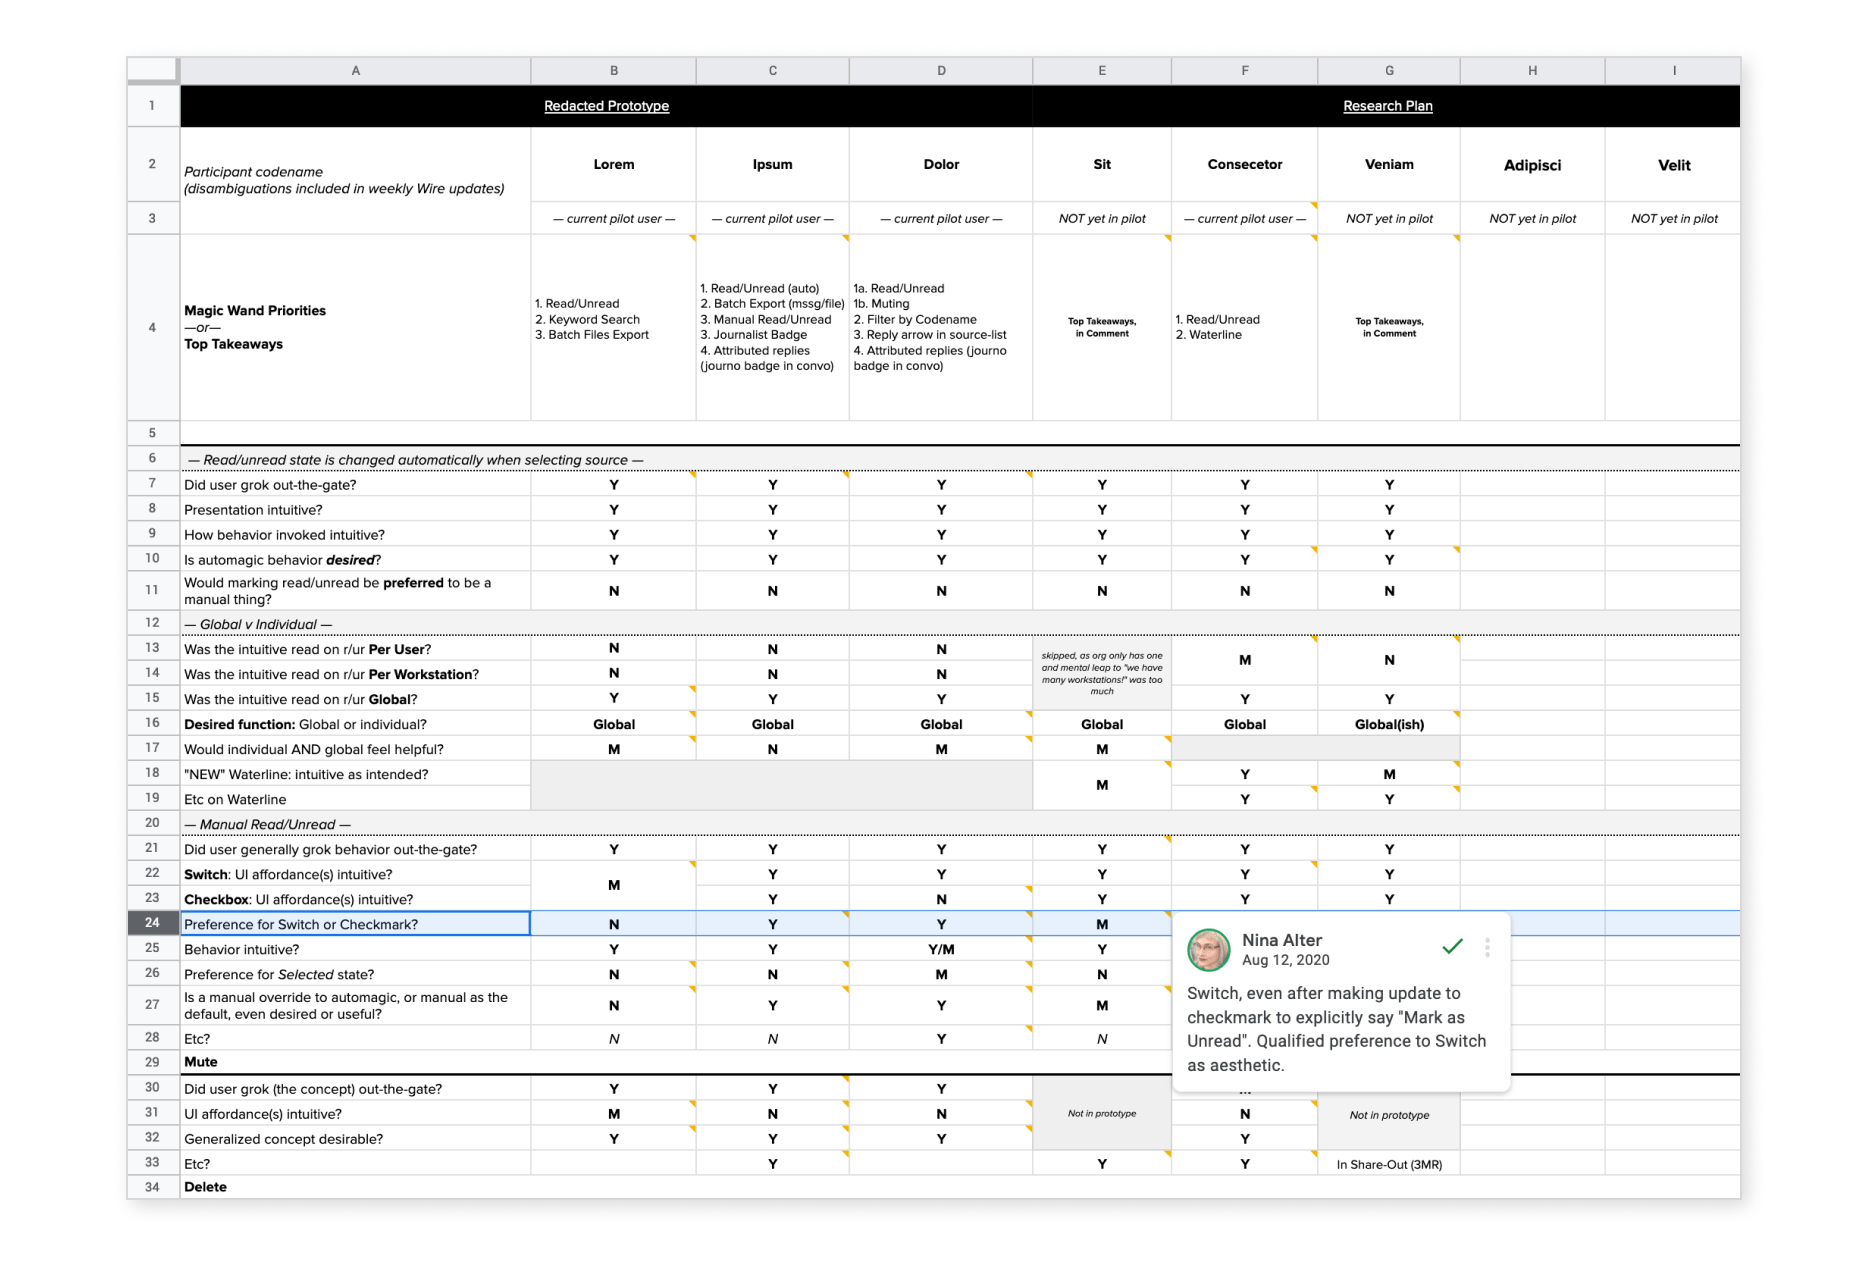1866x1276 pixels.
Task: Open the comment's three-dot options menu
Action: [x=1487, y=947]
